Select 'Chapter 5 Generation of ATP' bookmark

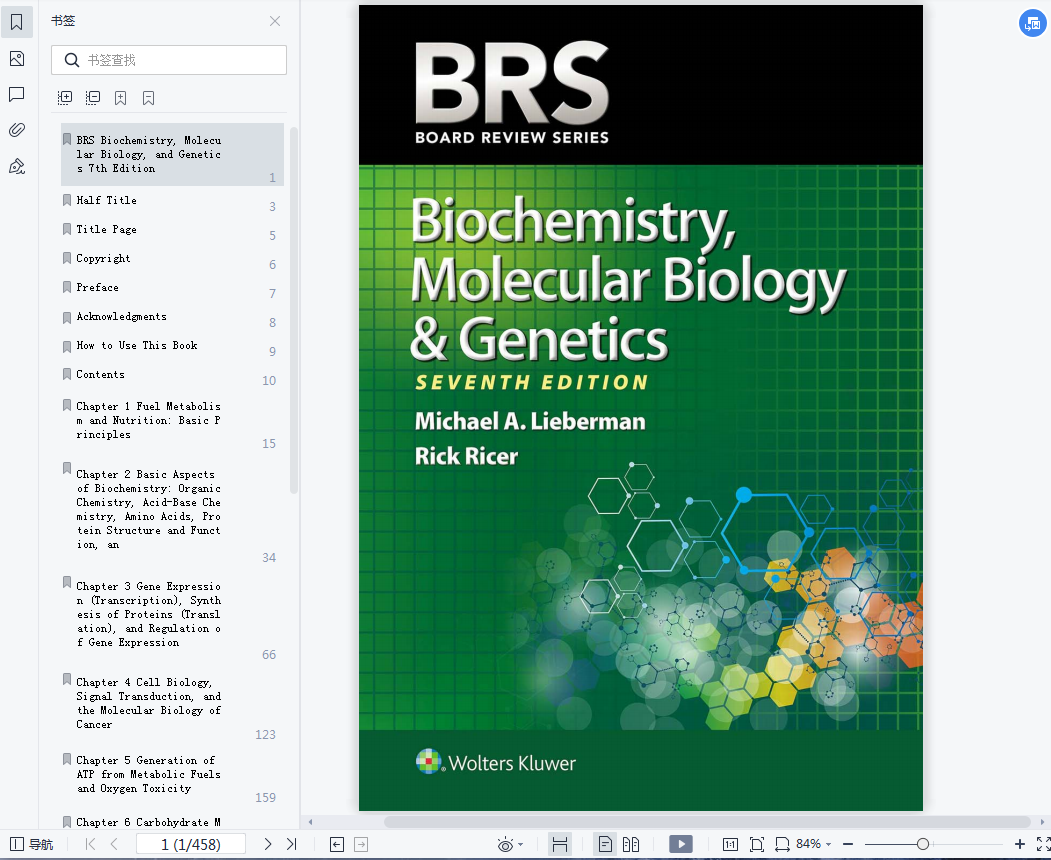pos(148,774)
